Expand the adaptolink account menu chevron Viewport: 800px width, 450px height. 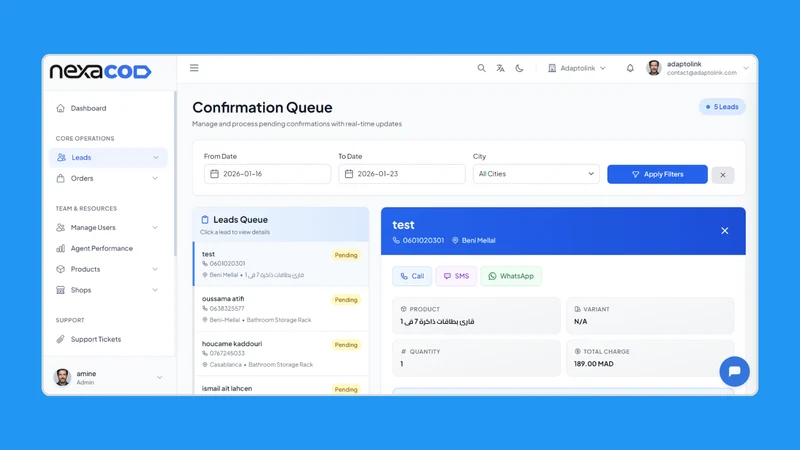746,68
